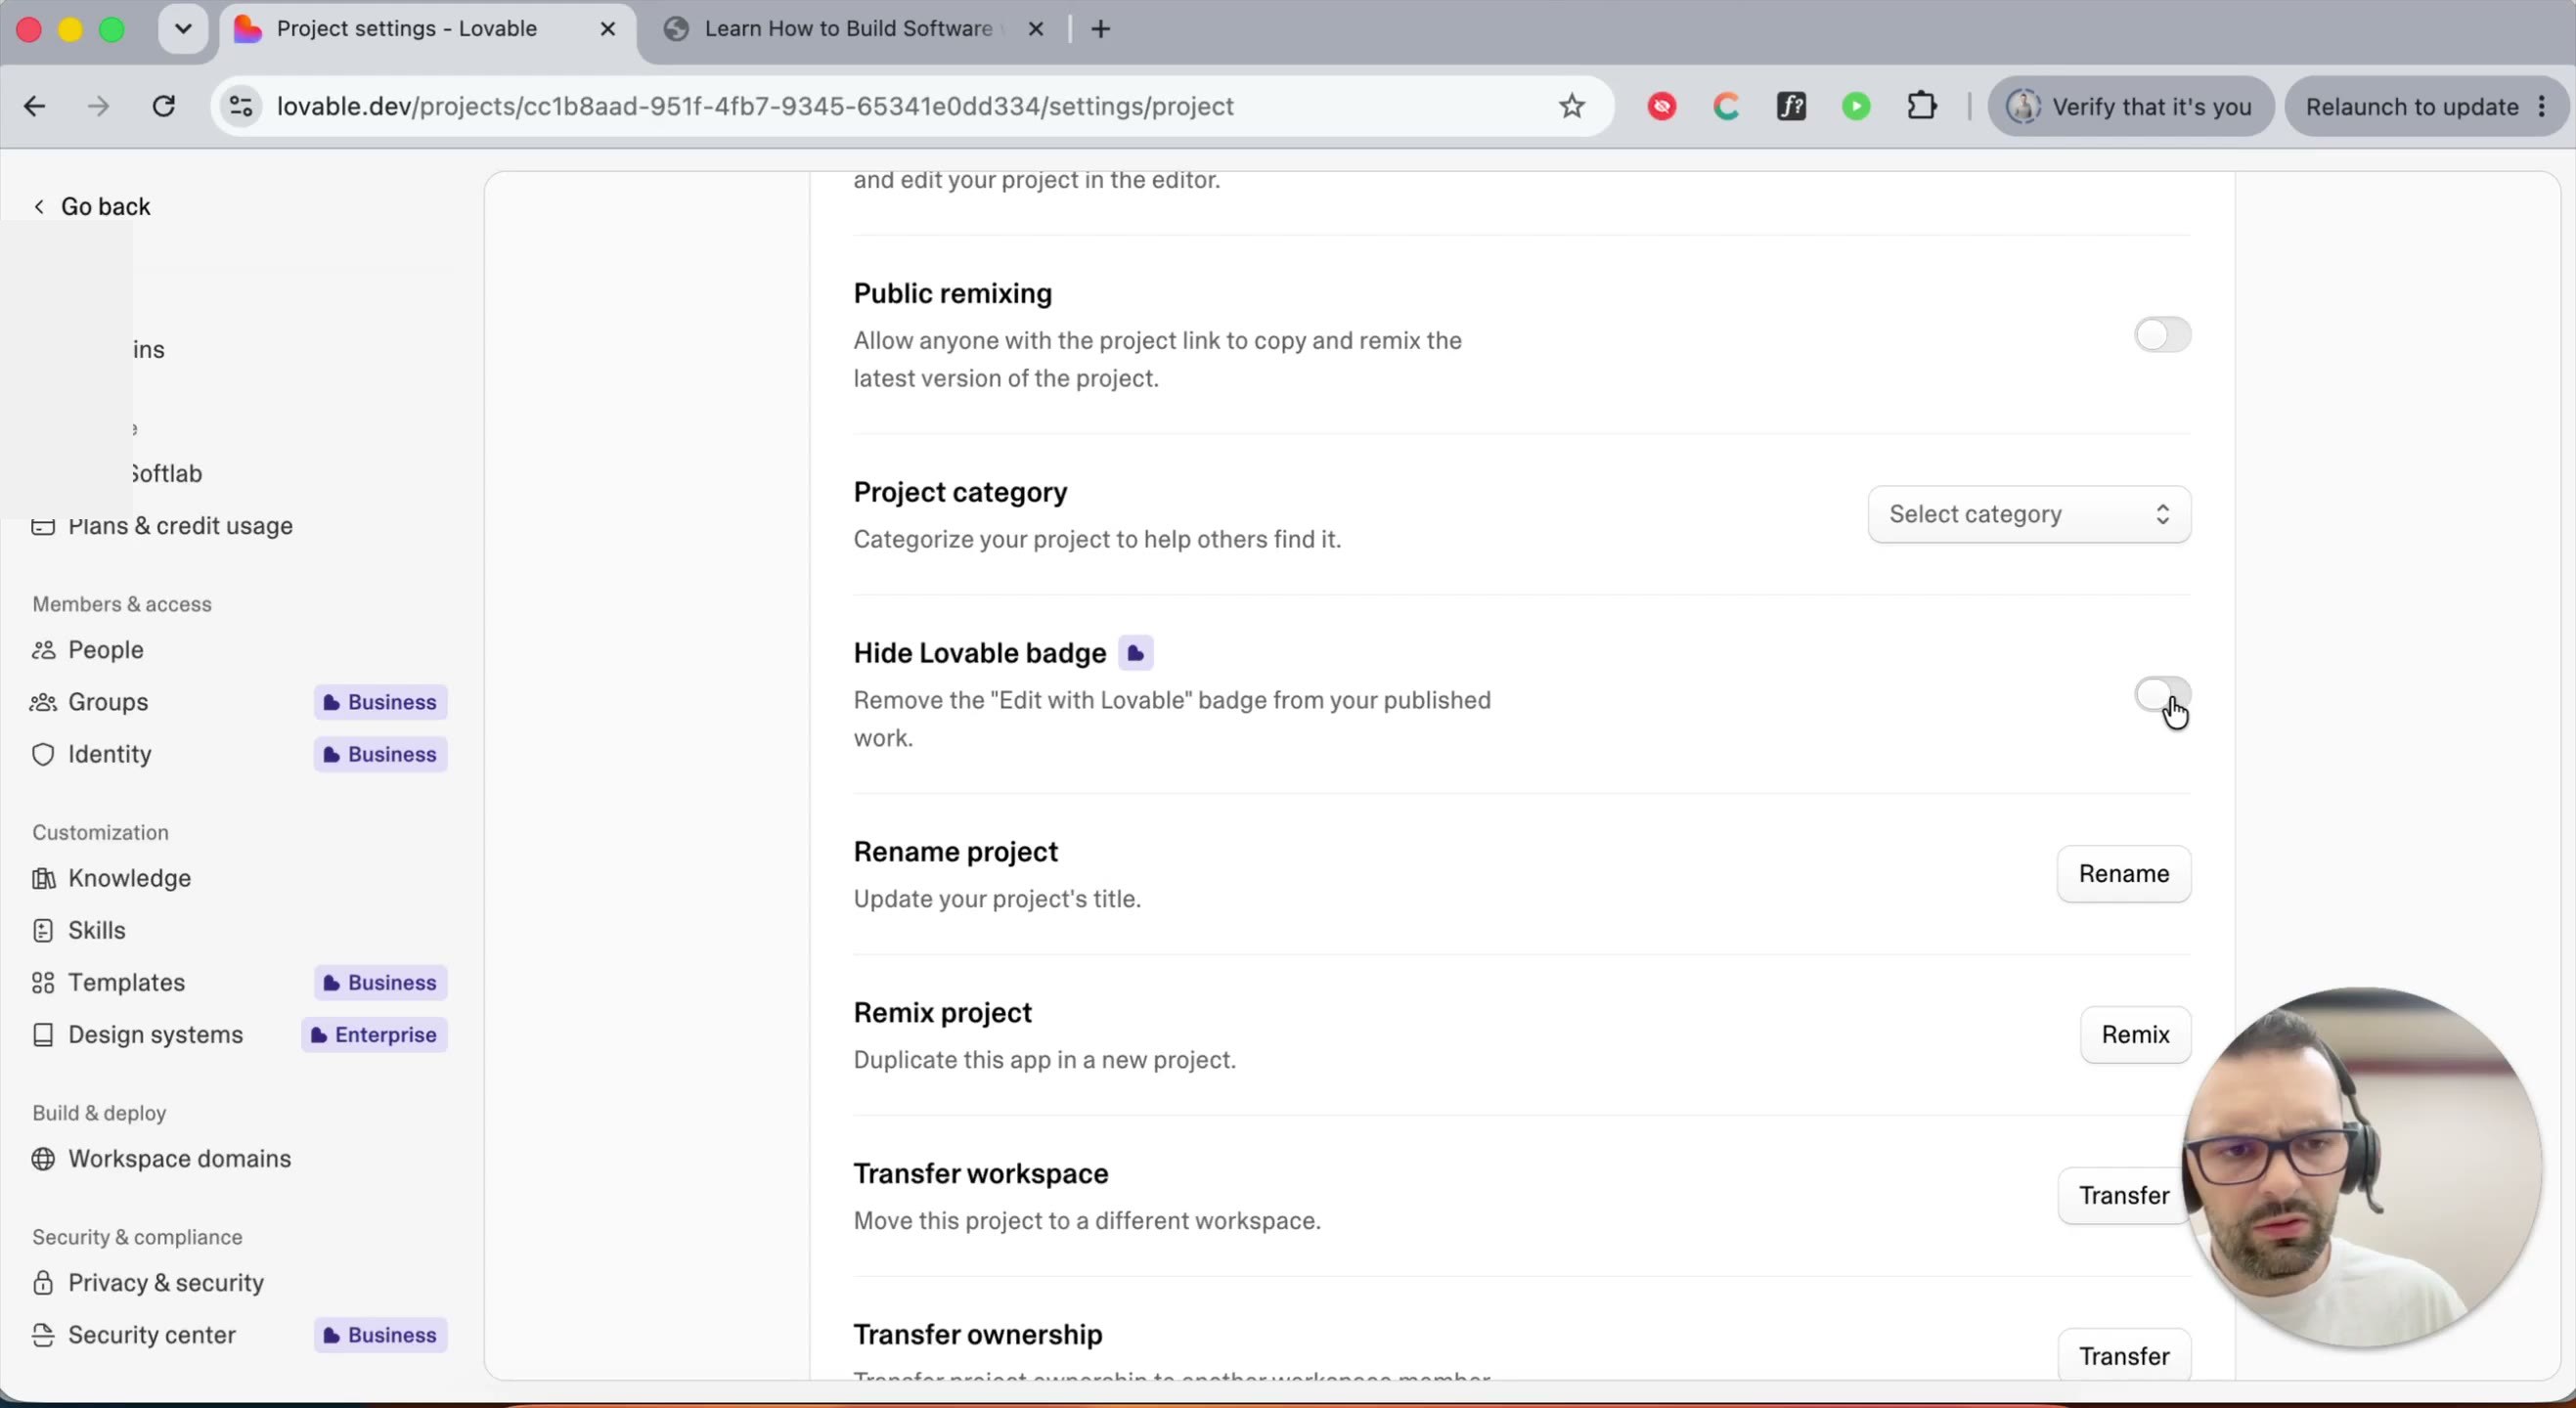Click the font finder f? extension icon
The height and width of the screenshot is (1408, 2576).
tap(1792, 106)
